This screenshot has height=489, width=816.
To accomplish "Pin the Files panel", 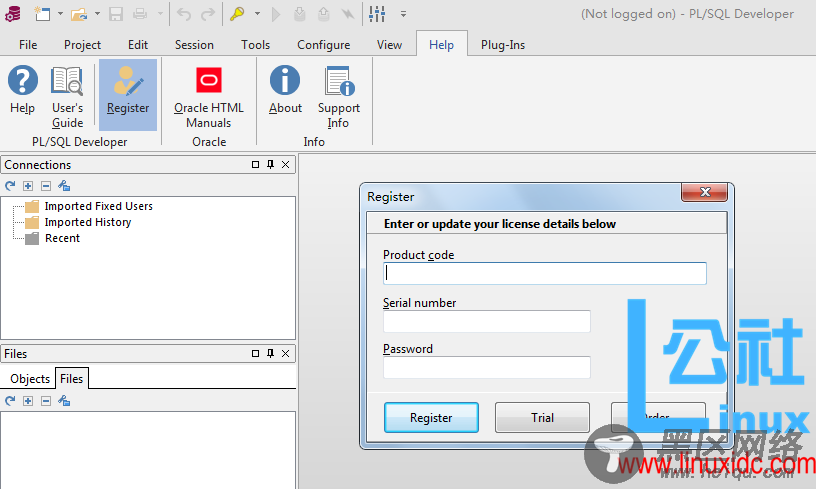I will 270,353.
